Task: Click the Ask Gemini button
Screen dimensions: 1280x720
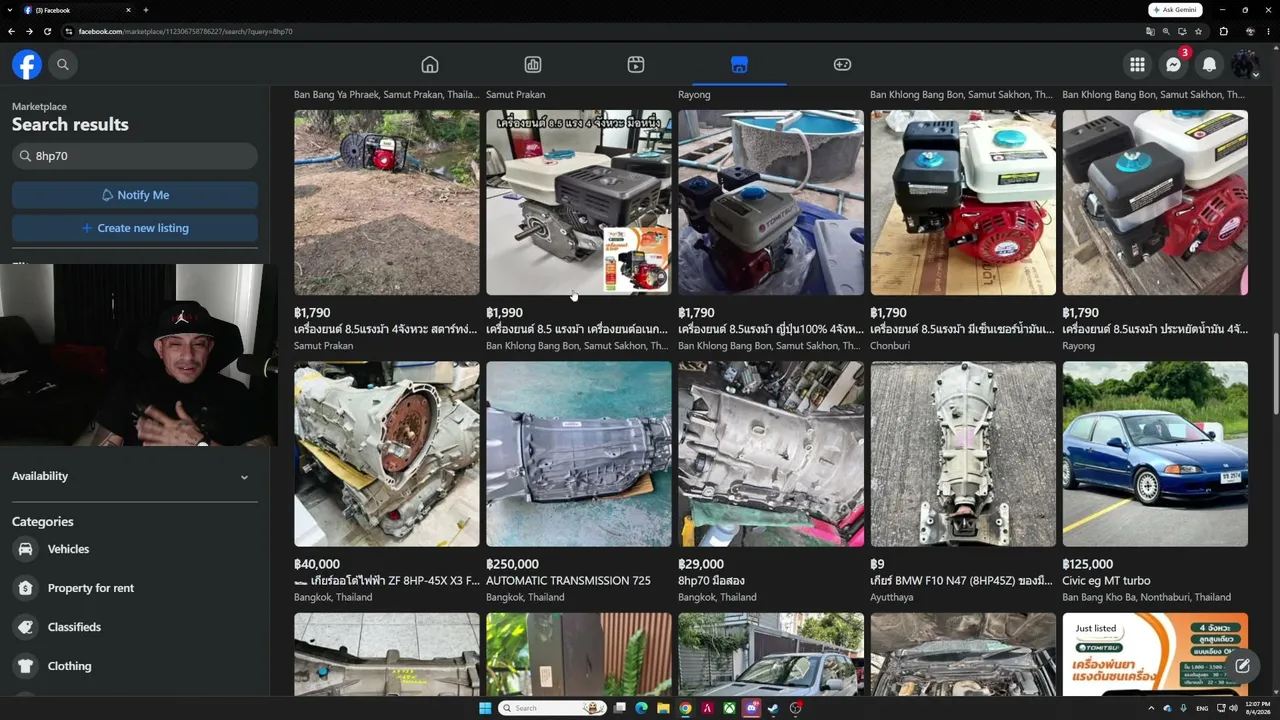Action: pyautogui.click(x=1175, y=10)
